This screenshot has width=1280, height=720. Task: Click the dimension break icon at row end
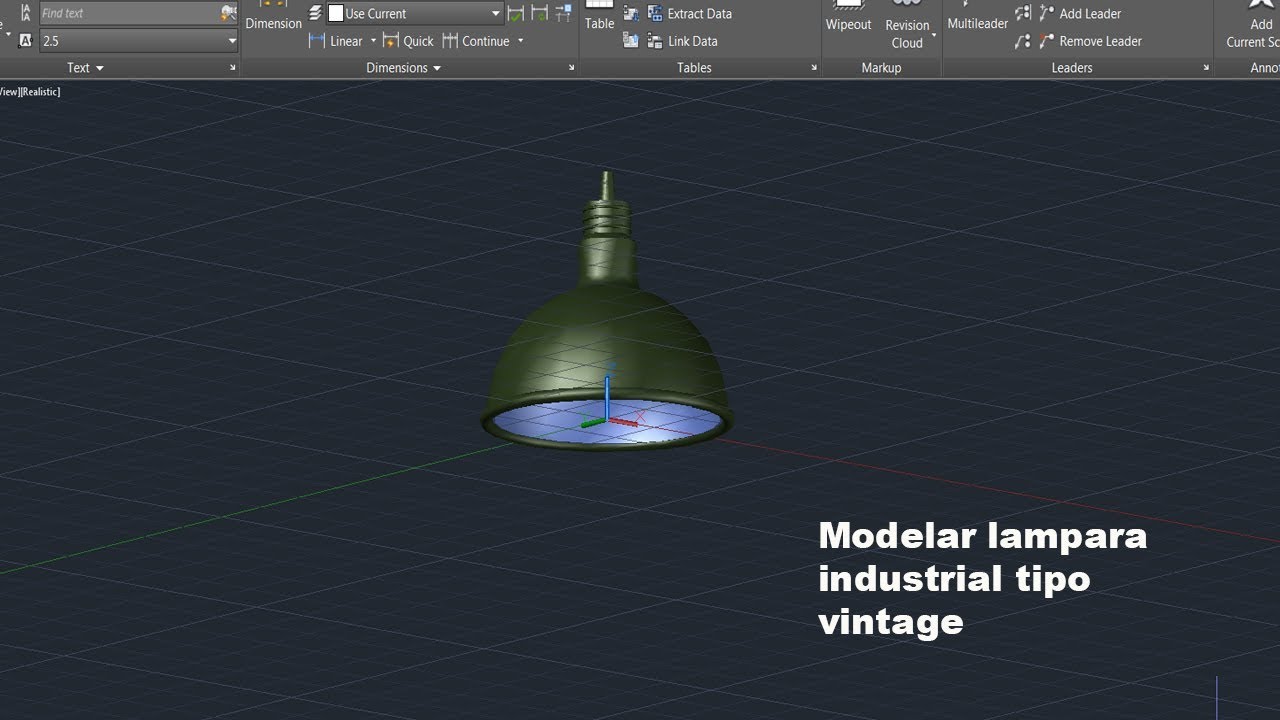tap(564, 13)
